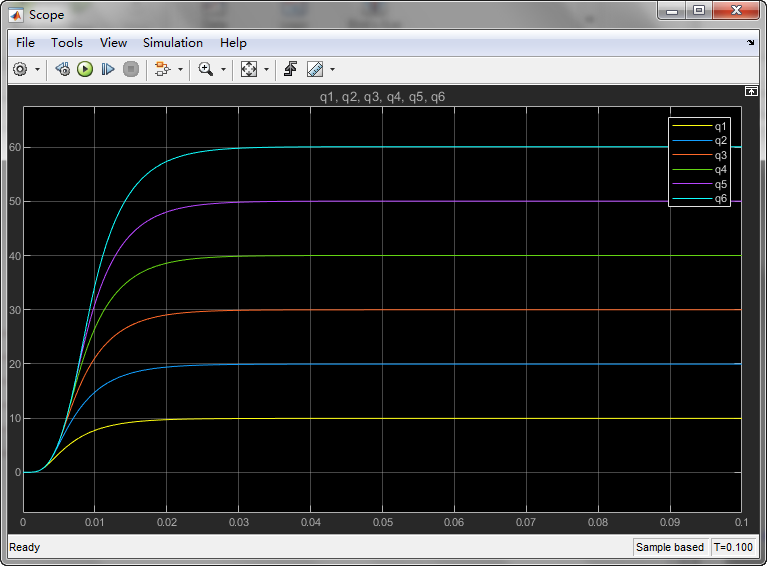
Task: Click the Step Forward button
Action: (108, 69)
